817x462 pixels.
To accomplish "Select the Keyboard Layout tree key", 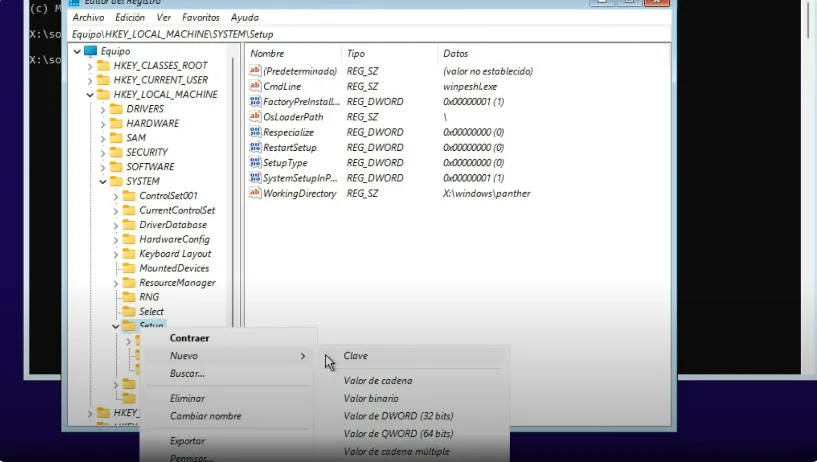I will click(174, 254).
